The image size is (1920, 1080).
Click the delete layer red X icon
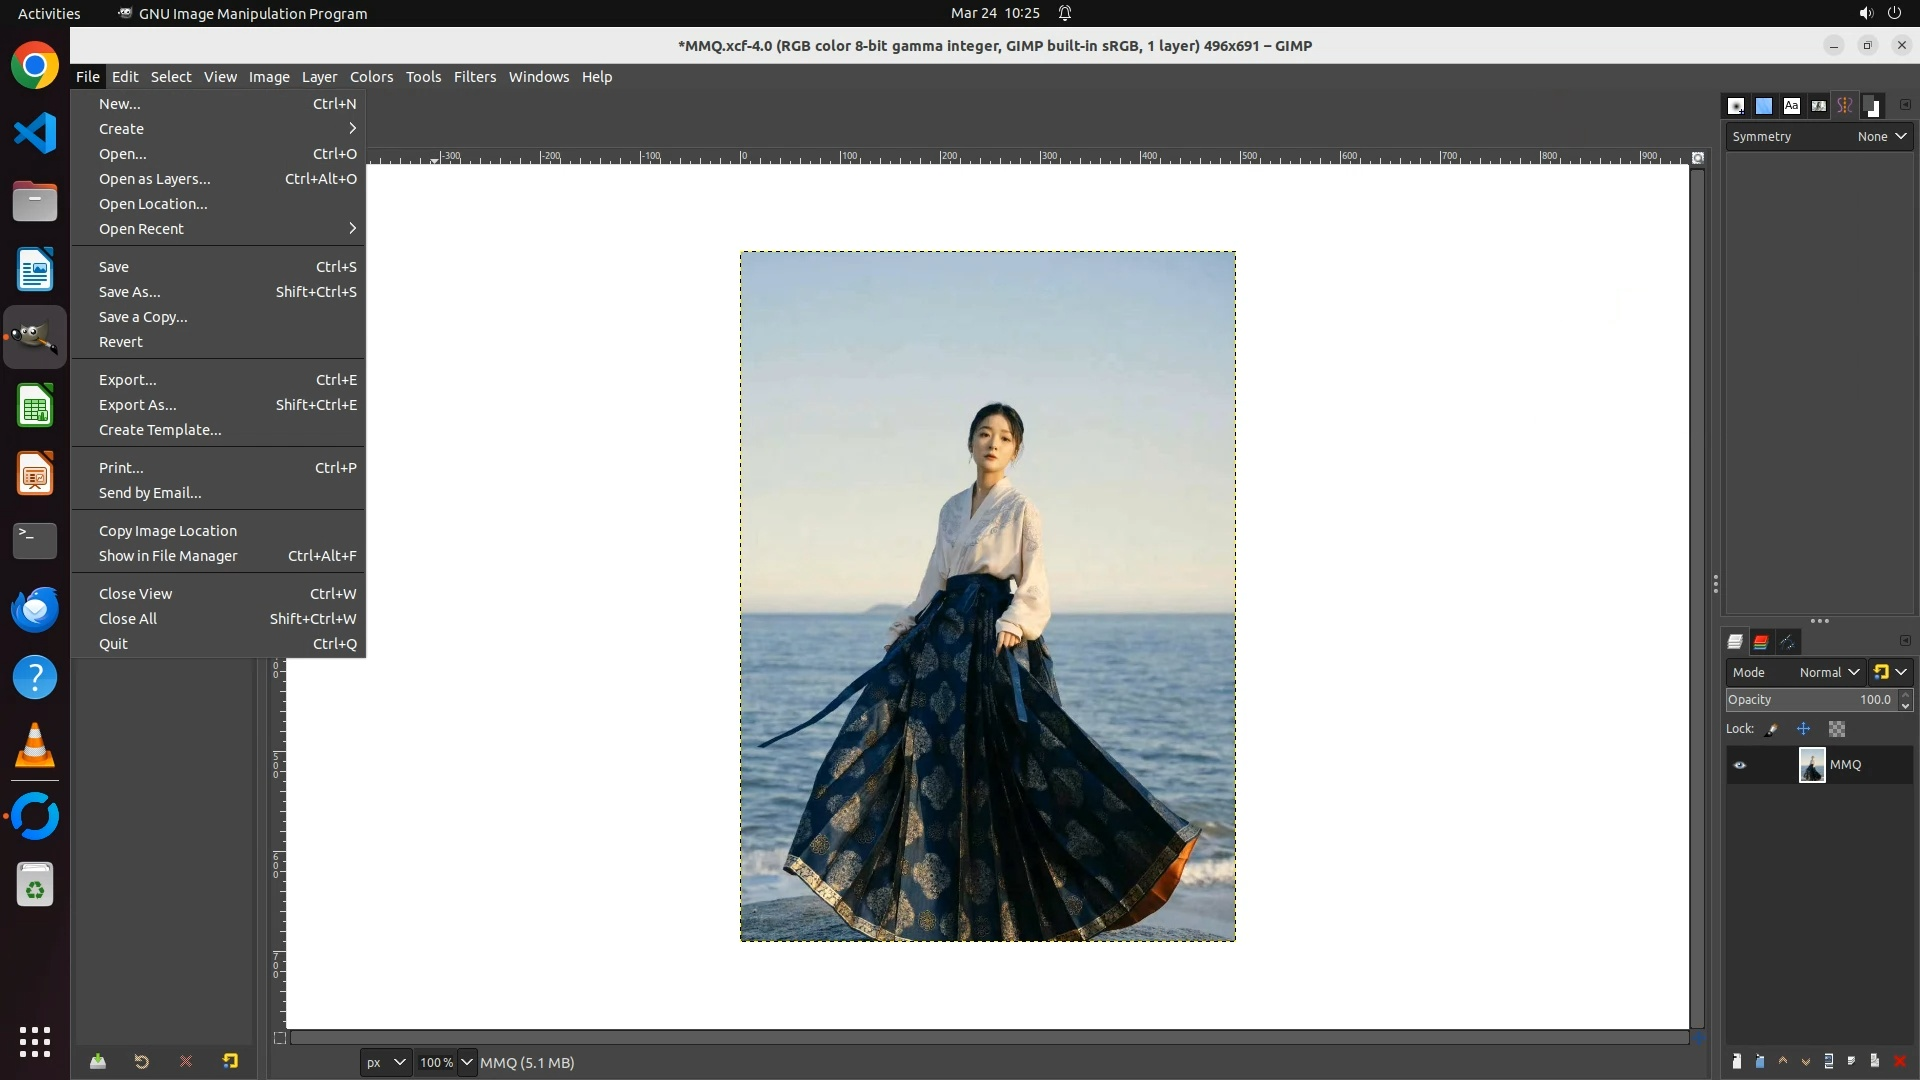point(1900,1061)
